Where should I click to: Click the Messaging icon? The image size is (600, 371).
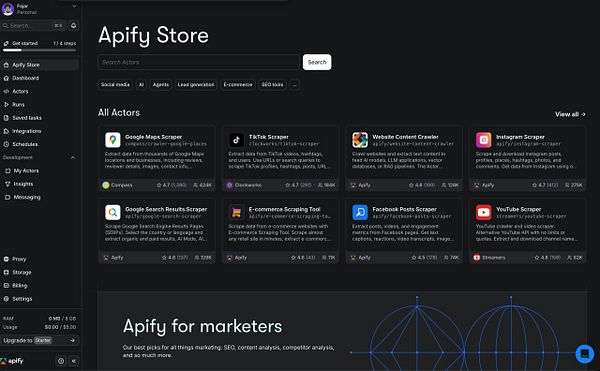(8, 197)
